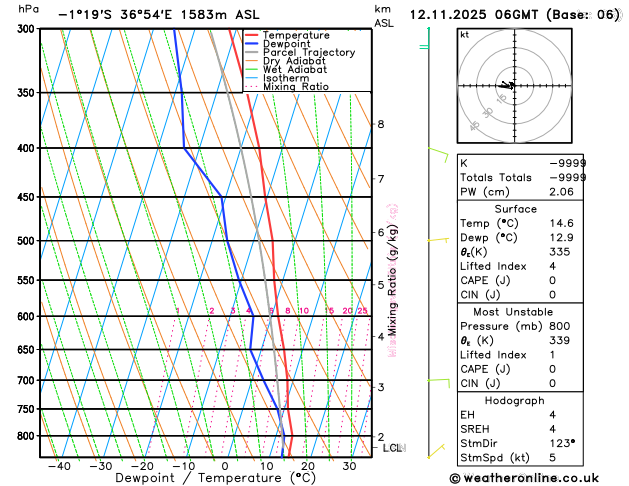The width and height of the screenshot is (629, 486).
Task: Click the wind barb at 500 hPa
Action: tap(438, 240)
